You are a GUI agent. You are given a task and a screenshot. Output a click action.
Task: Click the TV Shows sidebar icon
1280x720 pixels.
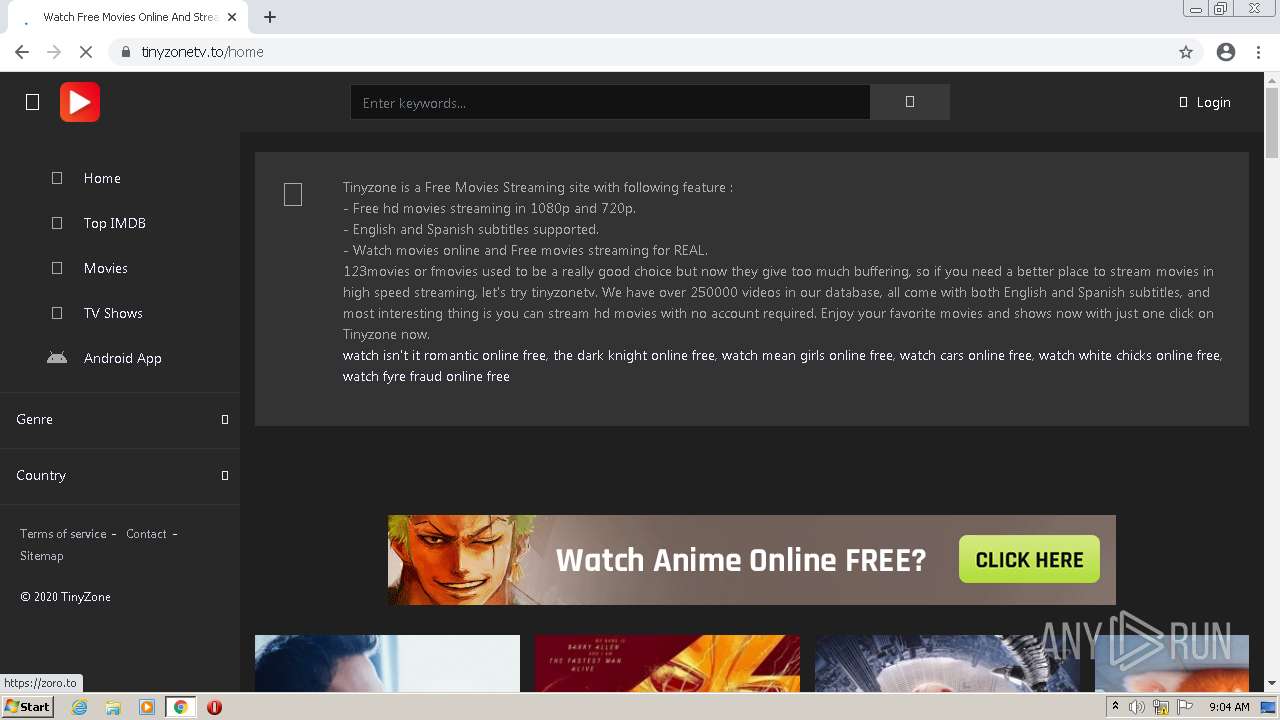(57, 313)
